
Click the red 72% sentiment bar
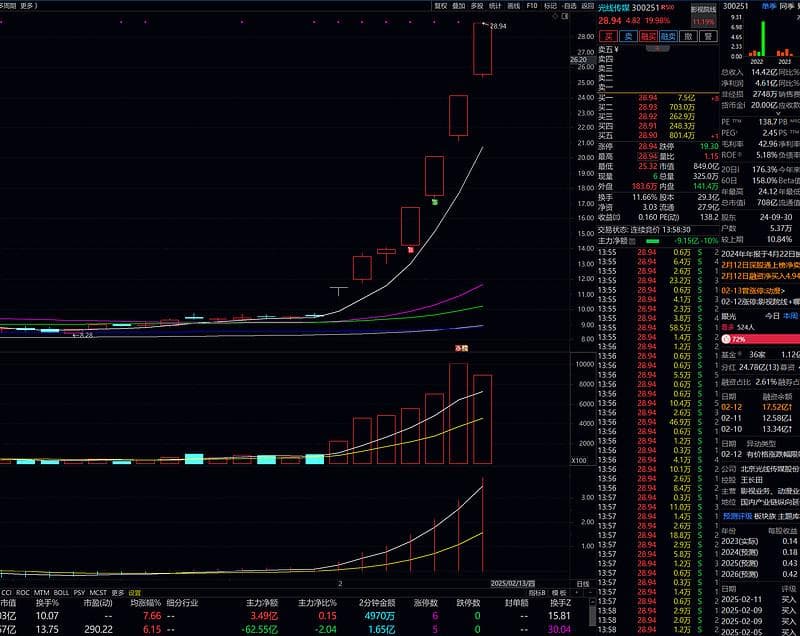click(760, 339)
